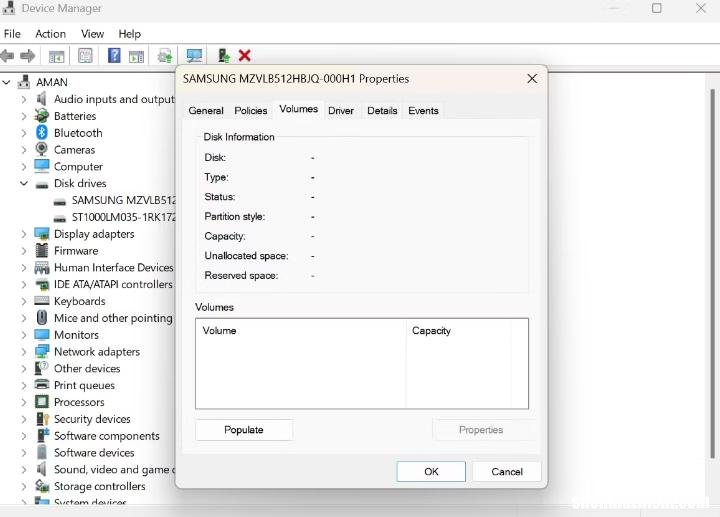The image size is (720, 517).
Task: Click the disabled Properties button under Volumes
Action: pos(481,430)
